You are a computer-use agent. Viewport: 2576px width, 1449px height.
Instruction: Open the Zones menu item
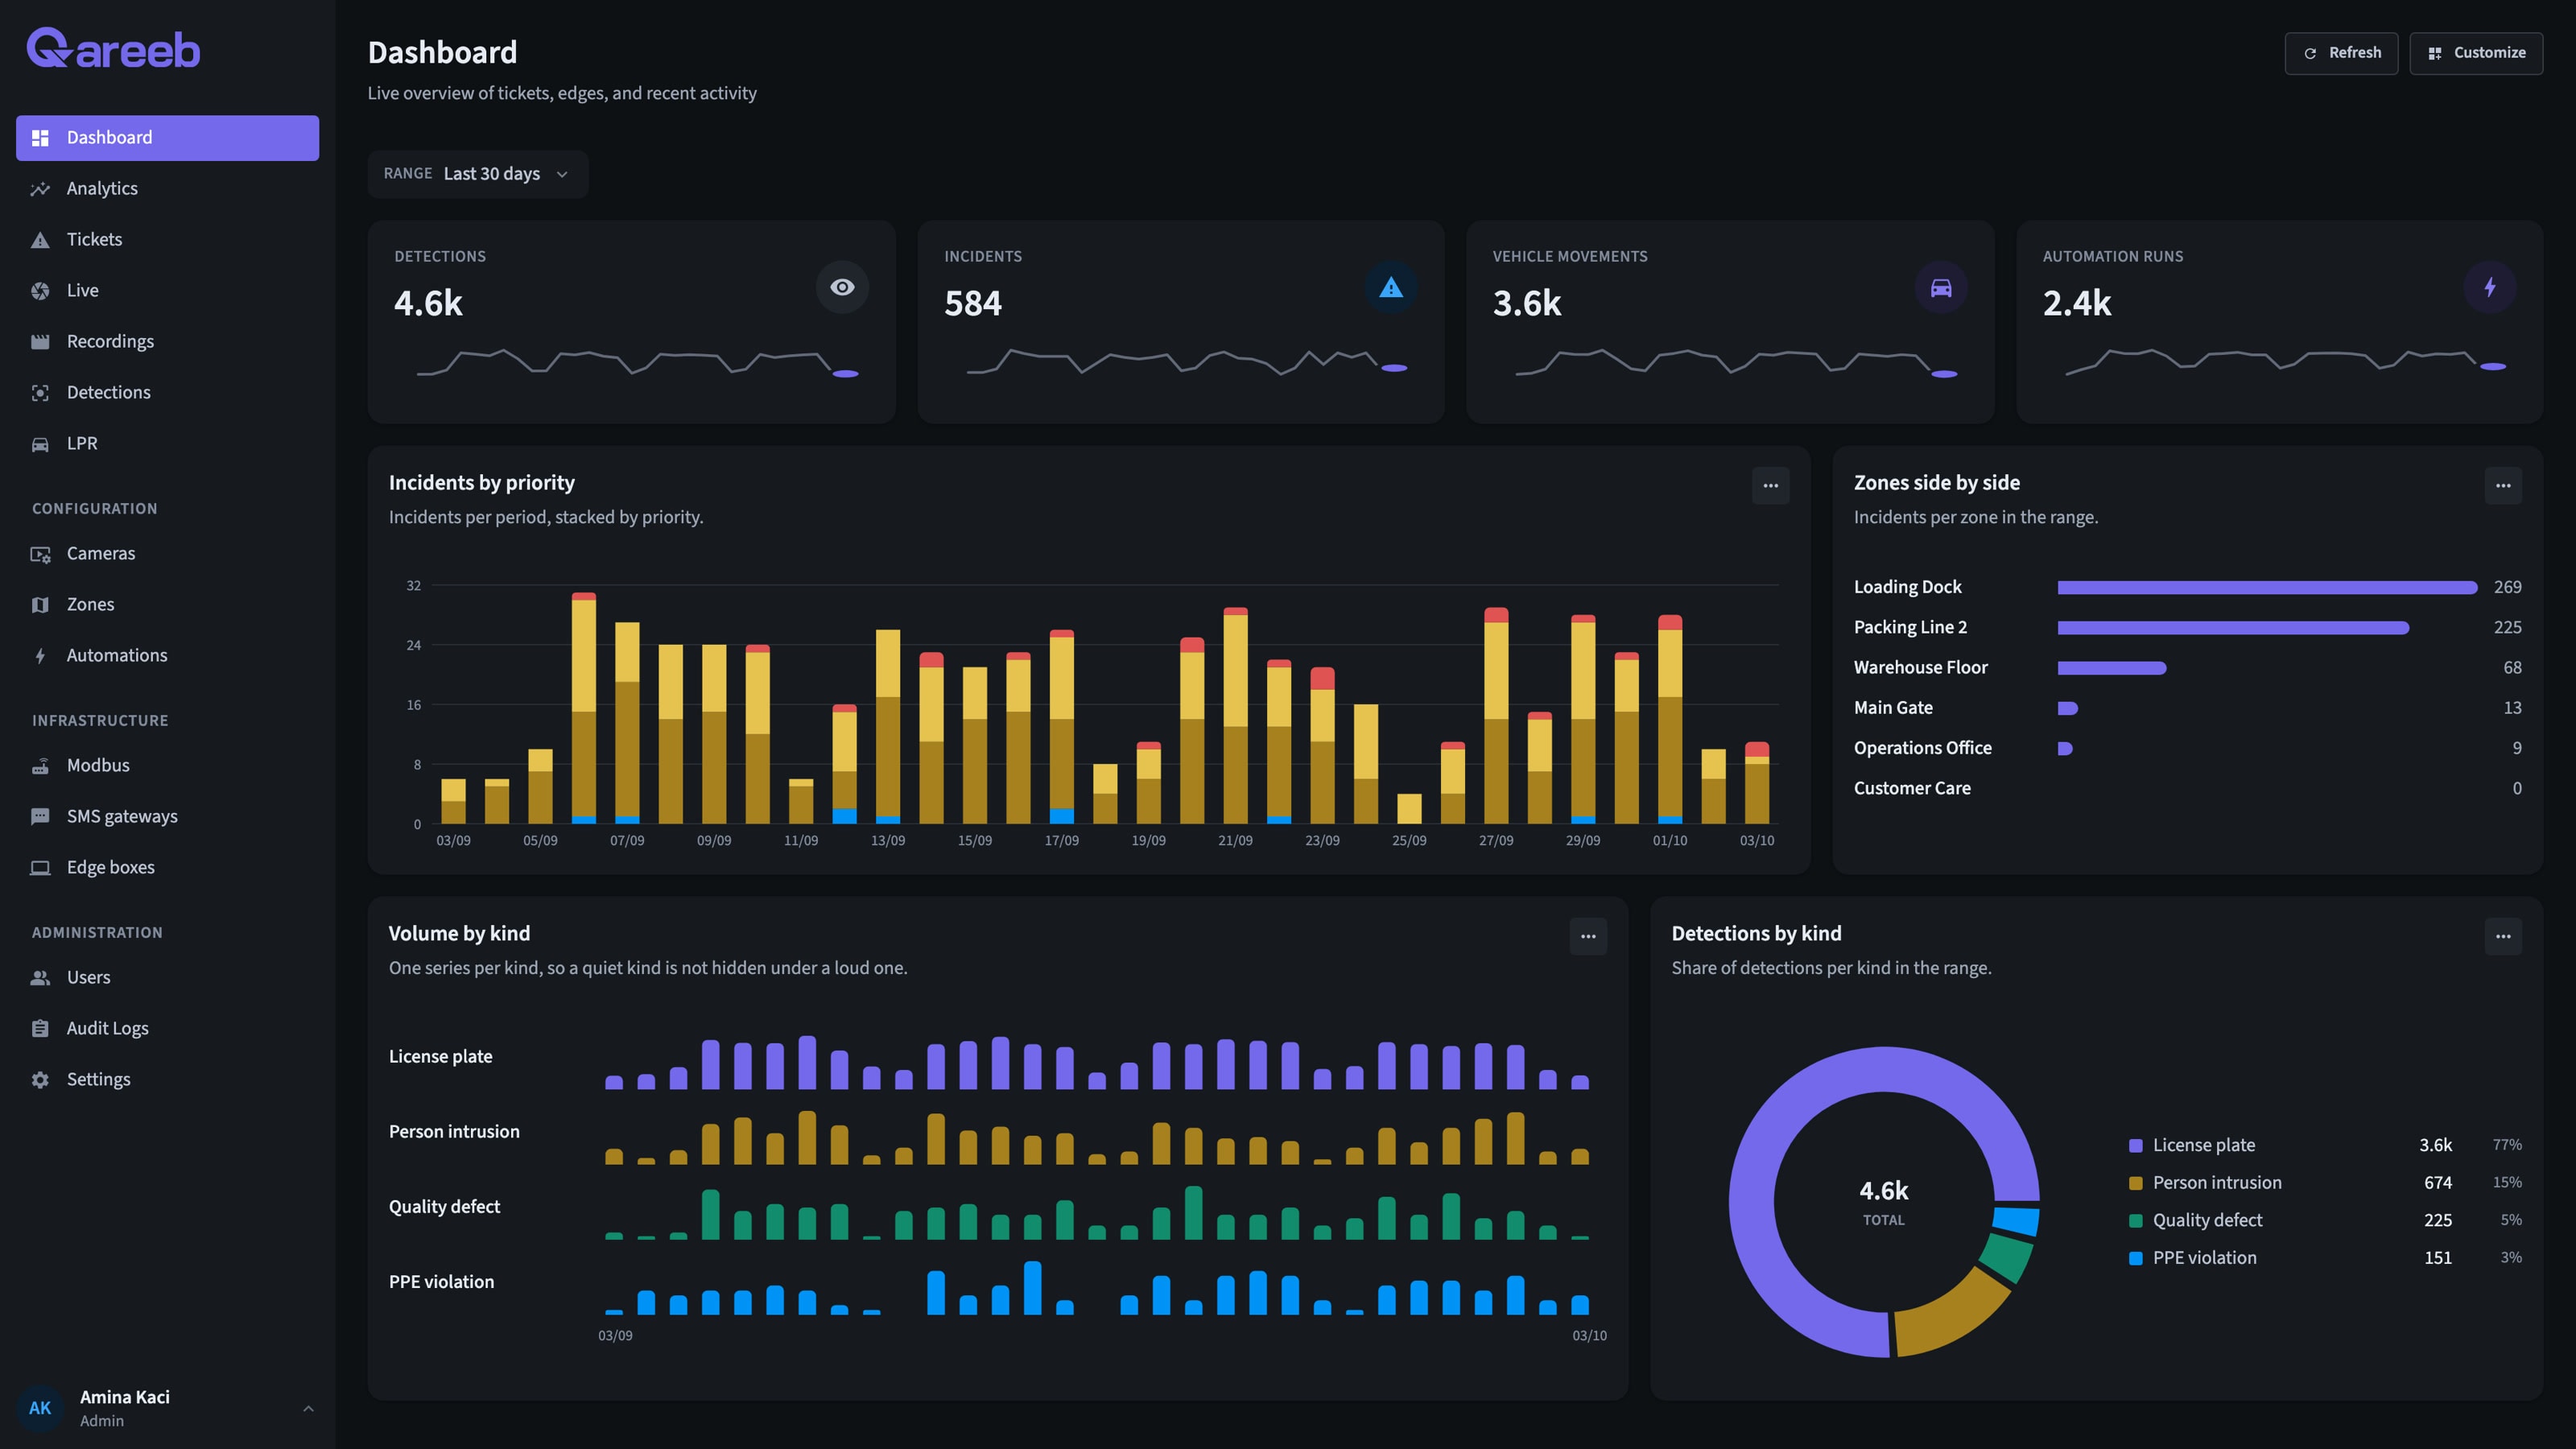(167, 605)
